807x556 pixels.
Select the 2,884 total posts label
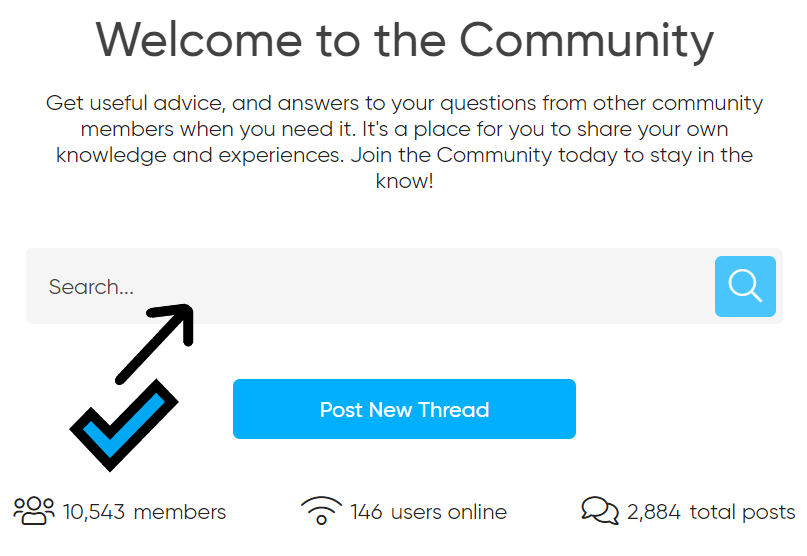[x=711, y=512]
